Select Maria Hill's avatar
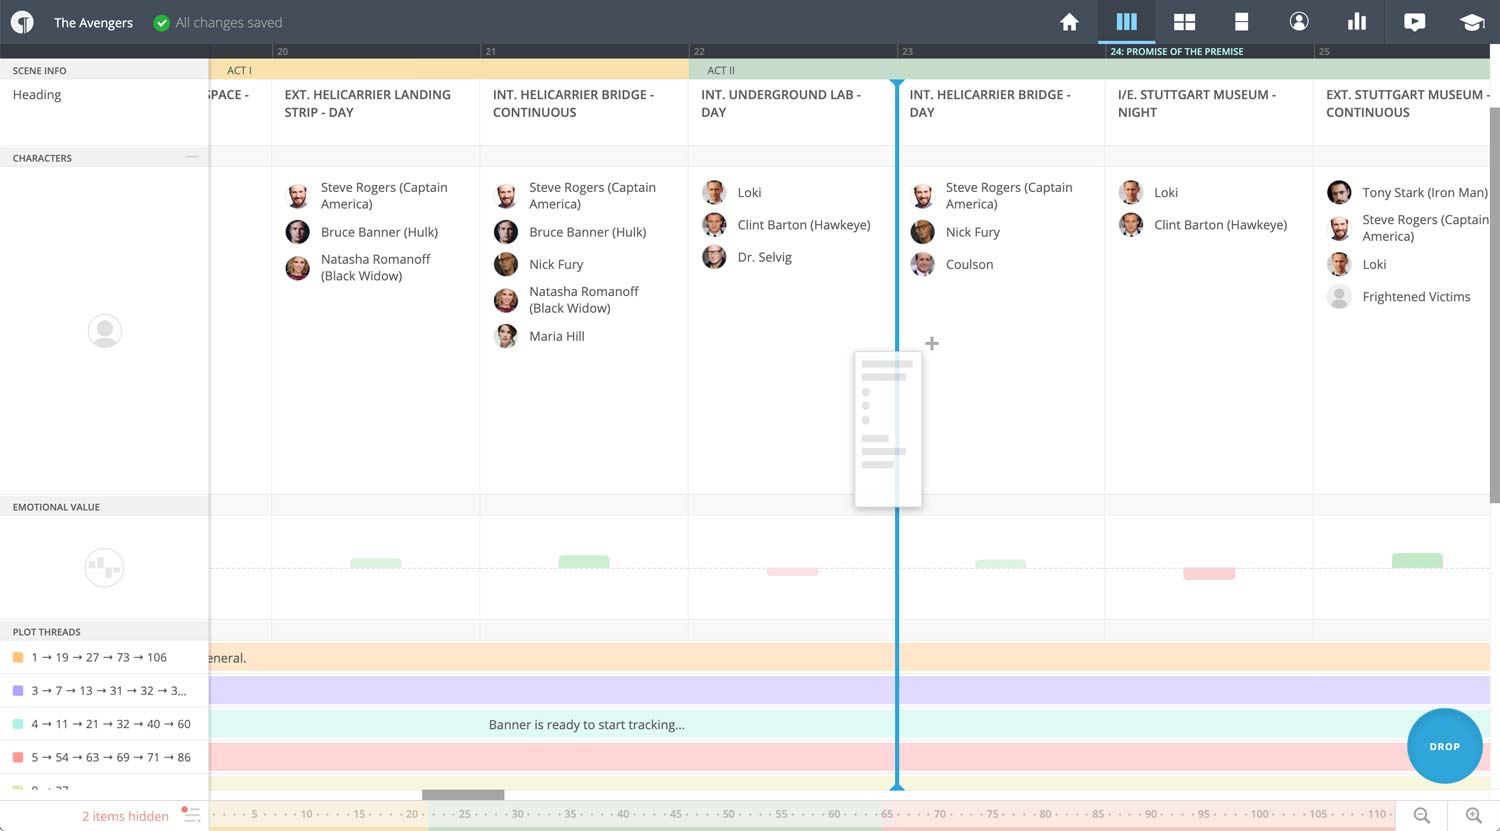Viewport: 1500px width, 831px height. (x=506, y=336)
